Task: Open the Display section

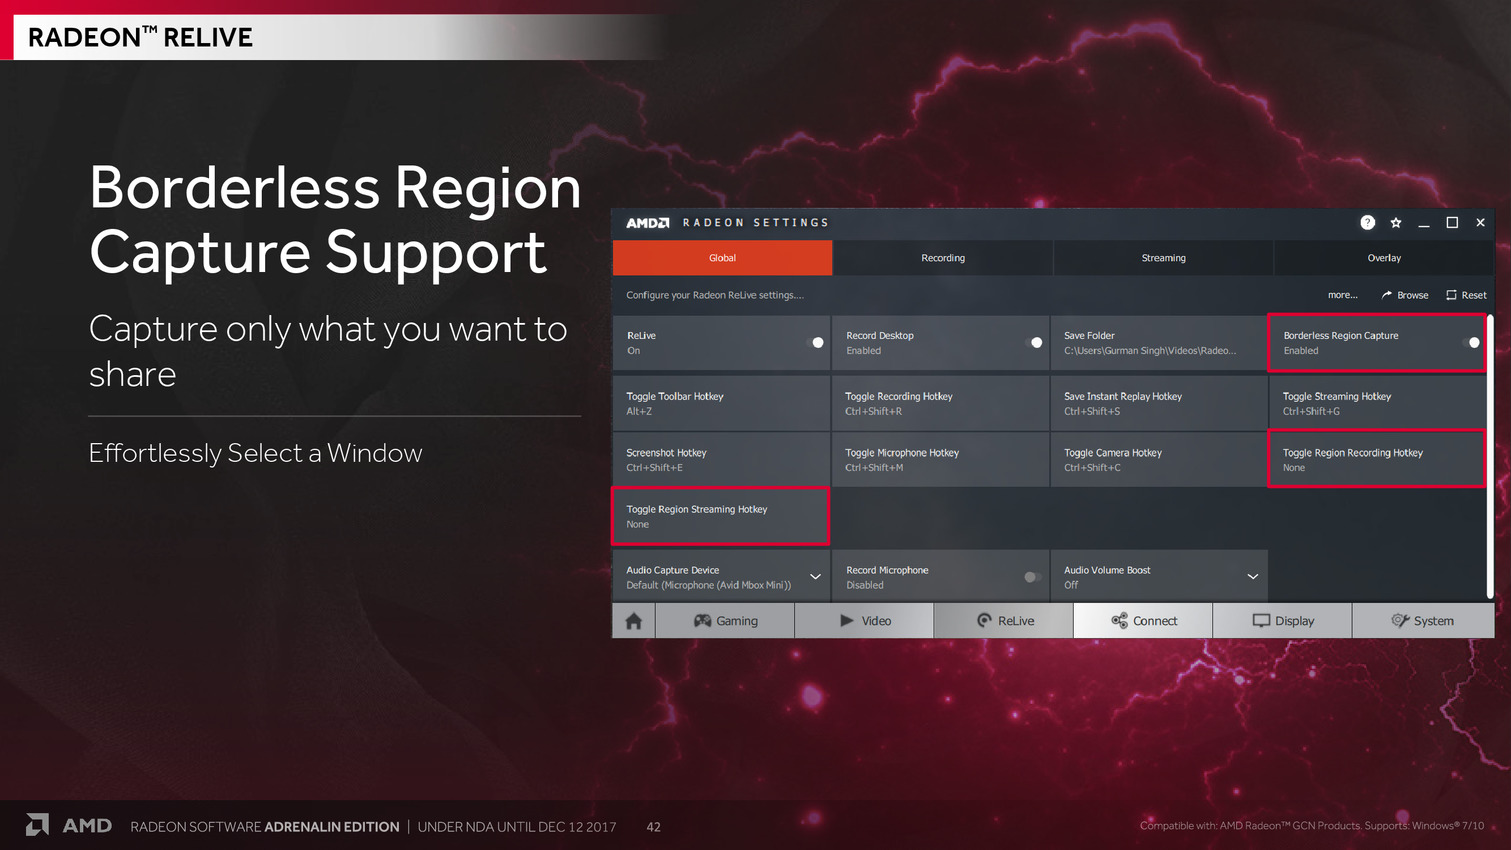Action: pos(1282,621)
